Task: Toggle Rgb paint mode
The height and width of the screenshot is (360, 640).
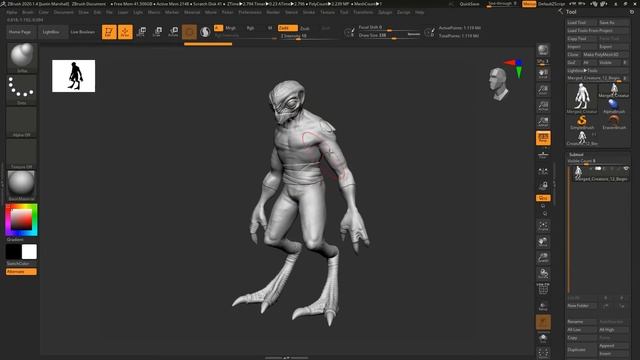Action: (250, 28)
